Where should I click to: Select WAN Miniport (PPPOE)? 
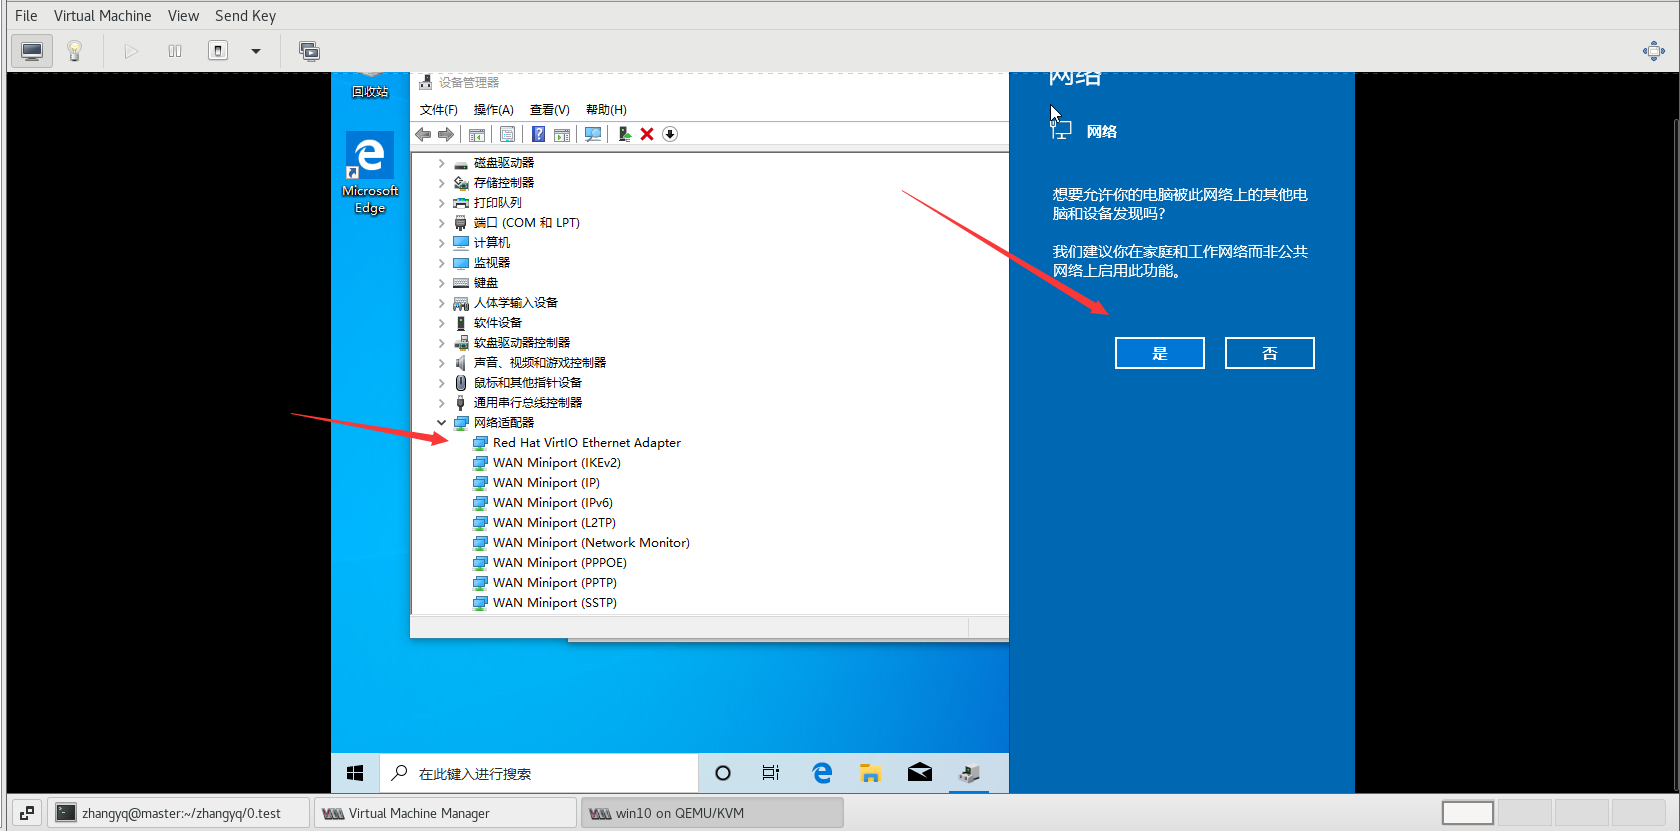559,563
